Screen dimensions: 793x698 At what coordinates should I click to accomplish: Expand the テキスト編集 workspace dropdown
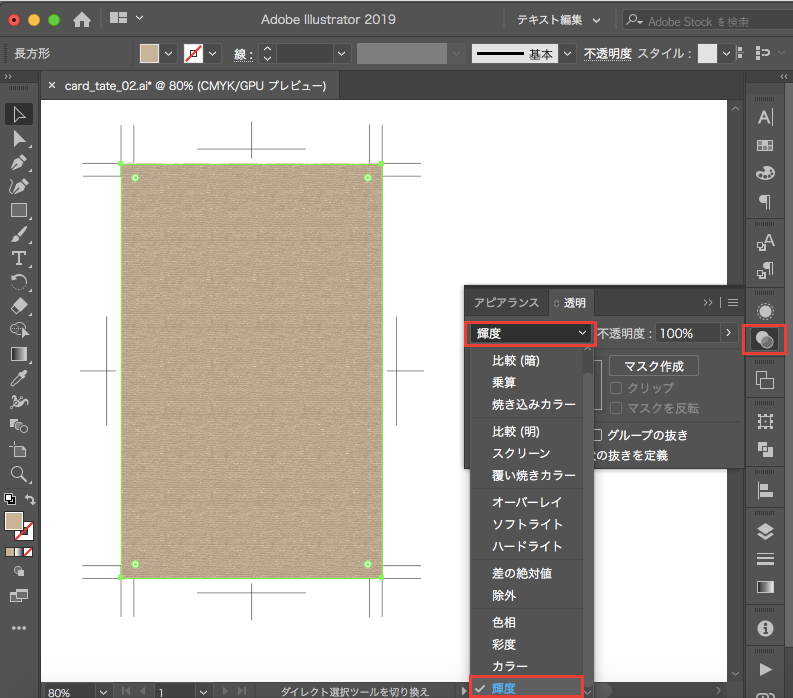click(x=559, y=19)
